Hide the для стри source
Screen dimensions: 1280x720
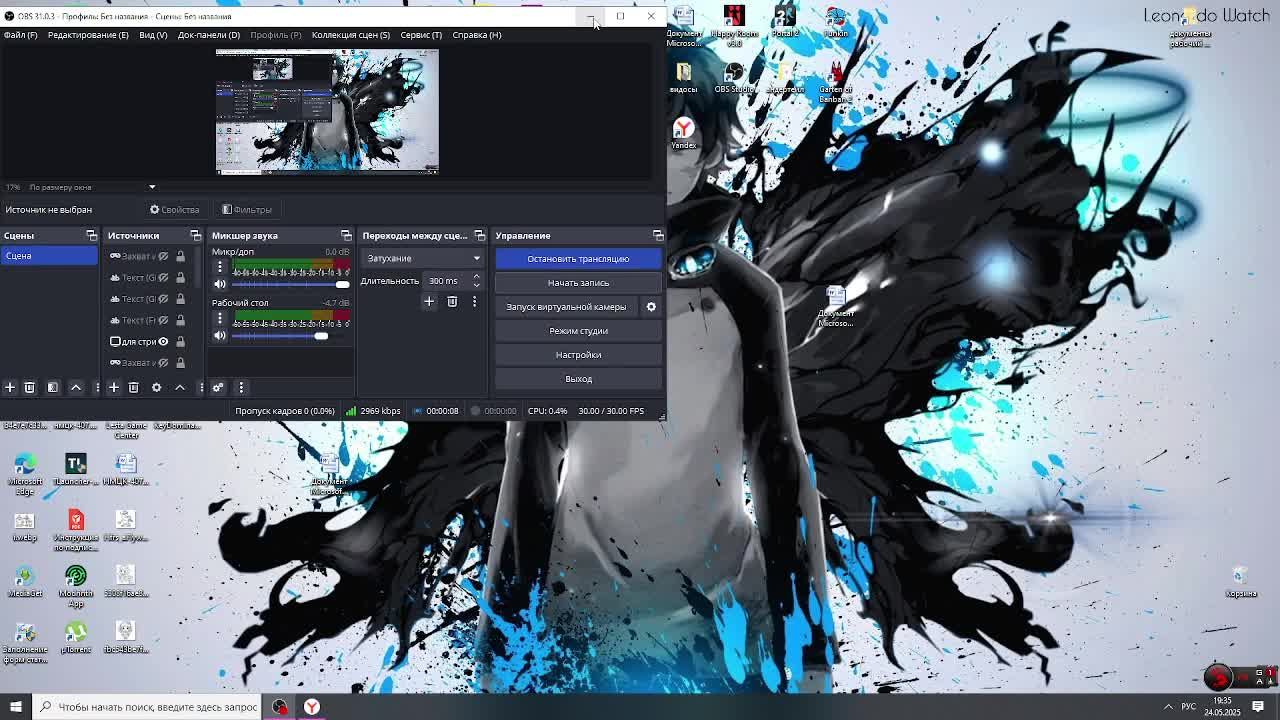pos(163,341)
